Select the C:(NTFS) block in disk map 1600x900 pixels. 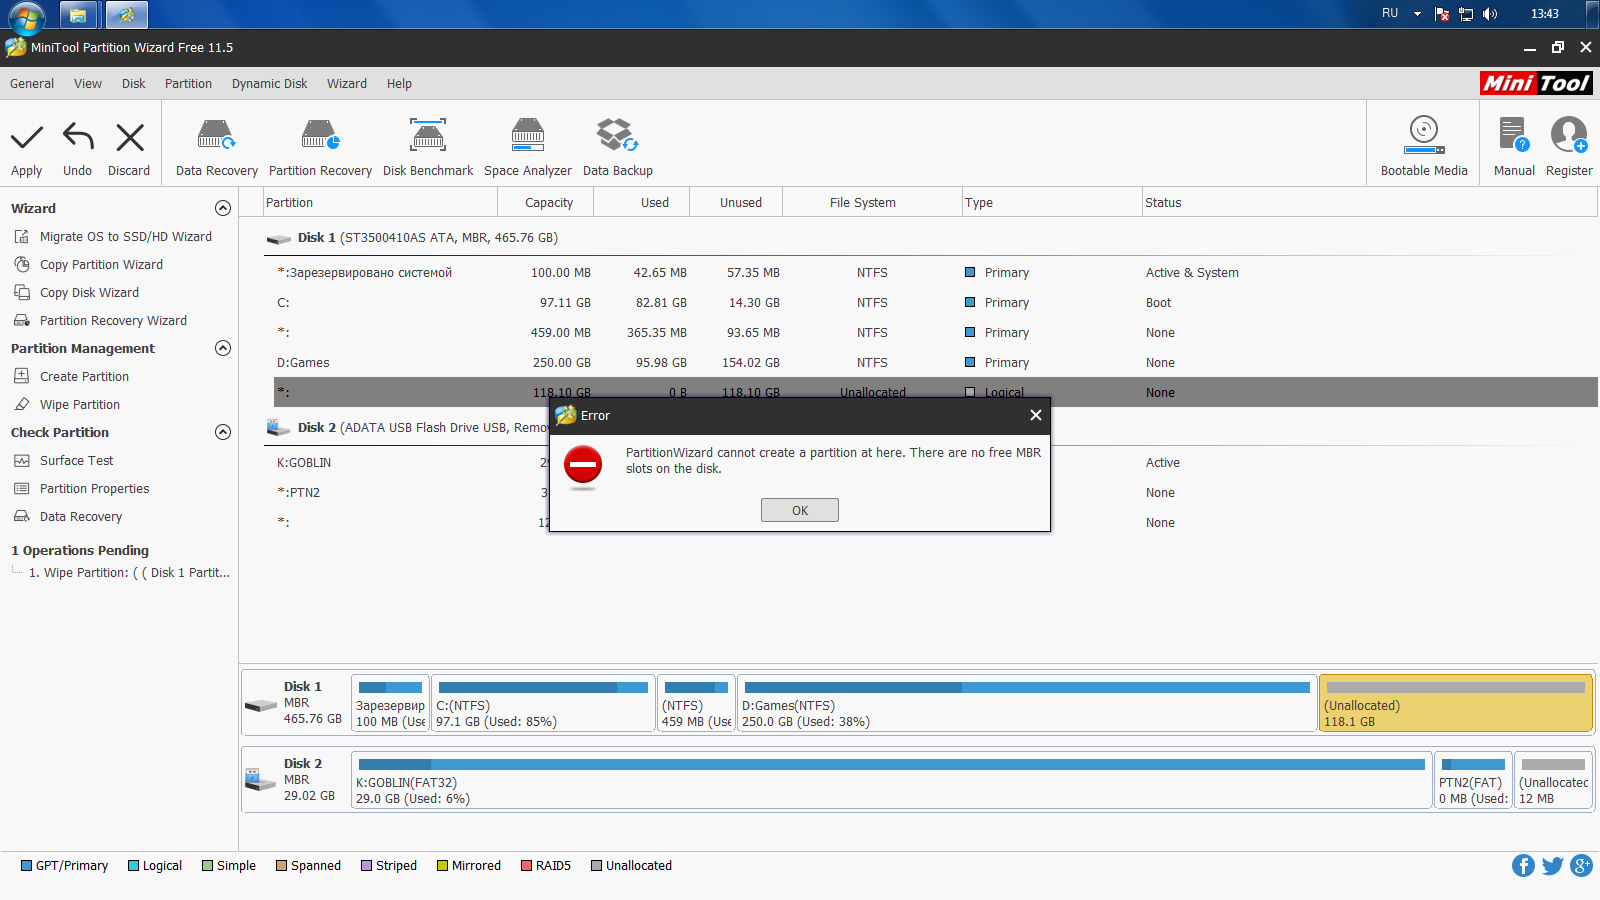coord(543,704)
